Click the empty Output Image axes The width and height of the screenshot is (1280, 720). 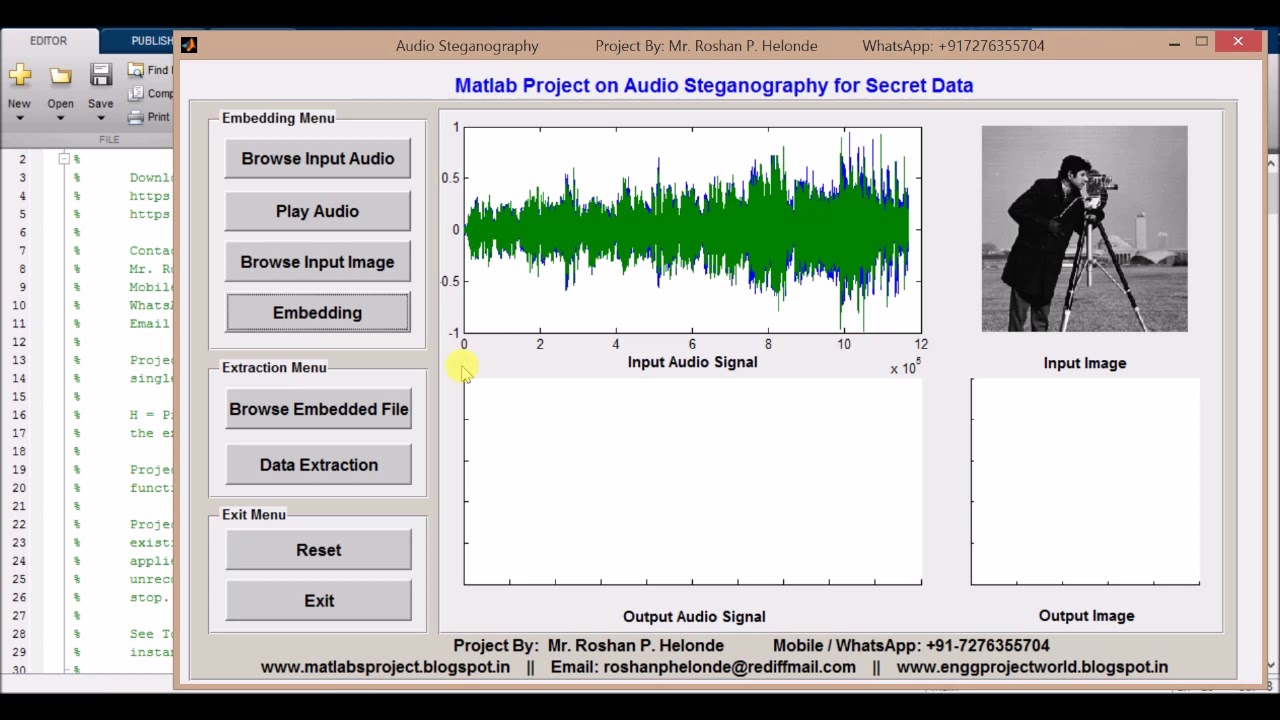[x=1085, y=481]
